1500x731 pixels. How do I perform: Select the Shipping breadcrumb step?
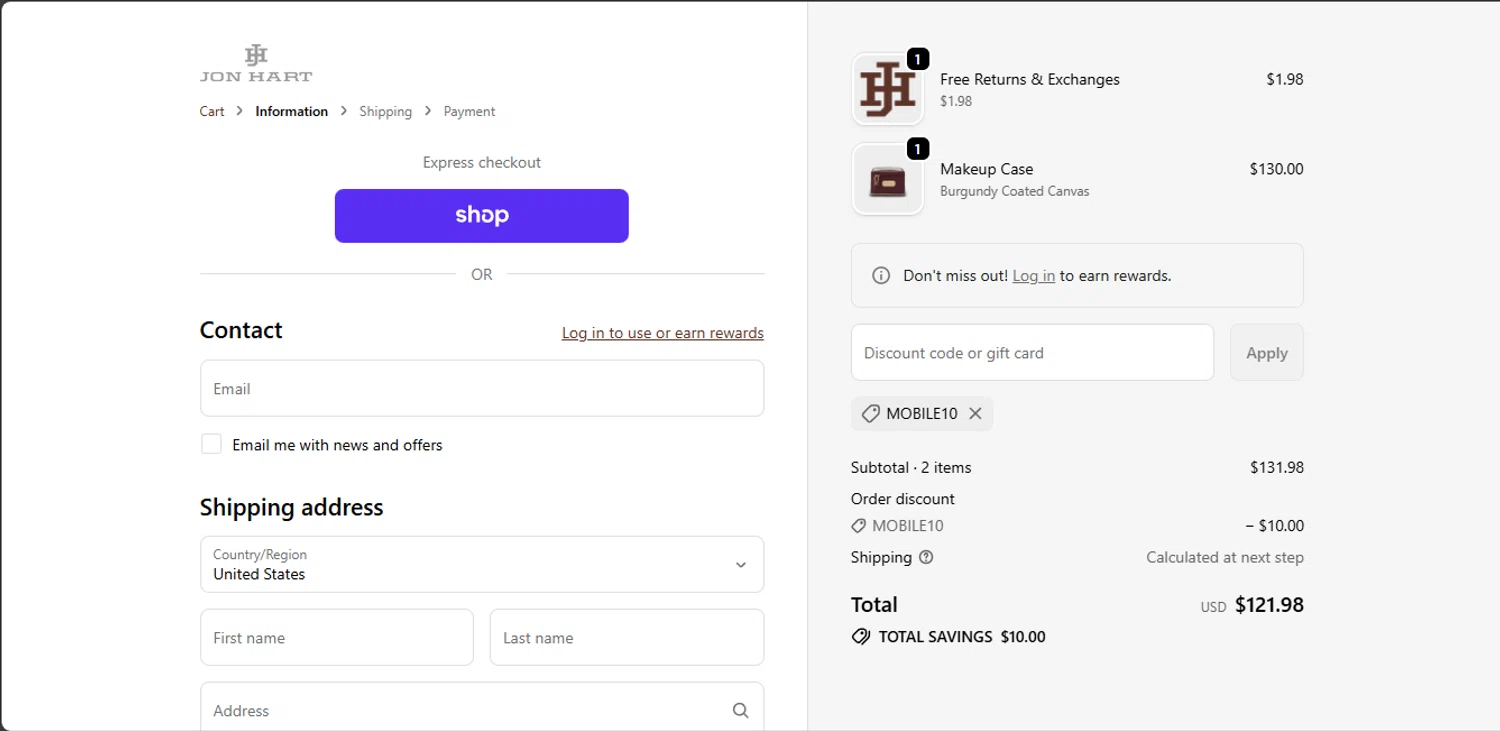point(385,111)
